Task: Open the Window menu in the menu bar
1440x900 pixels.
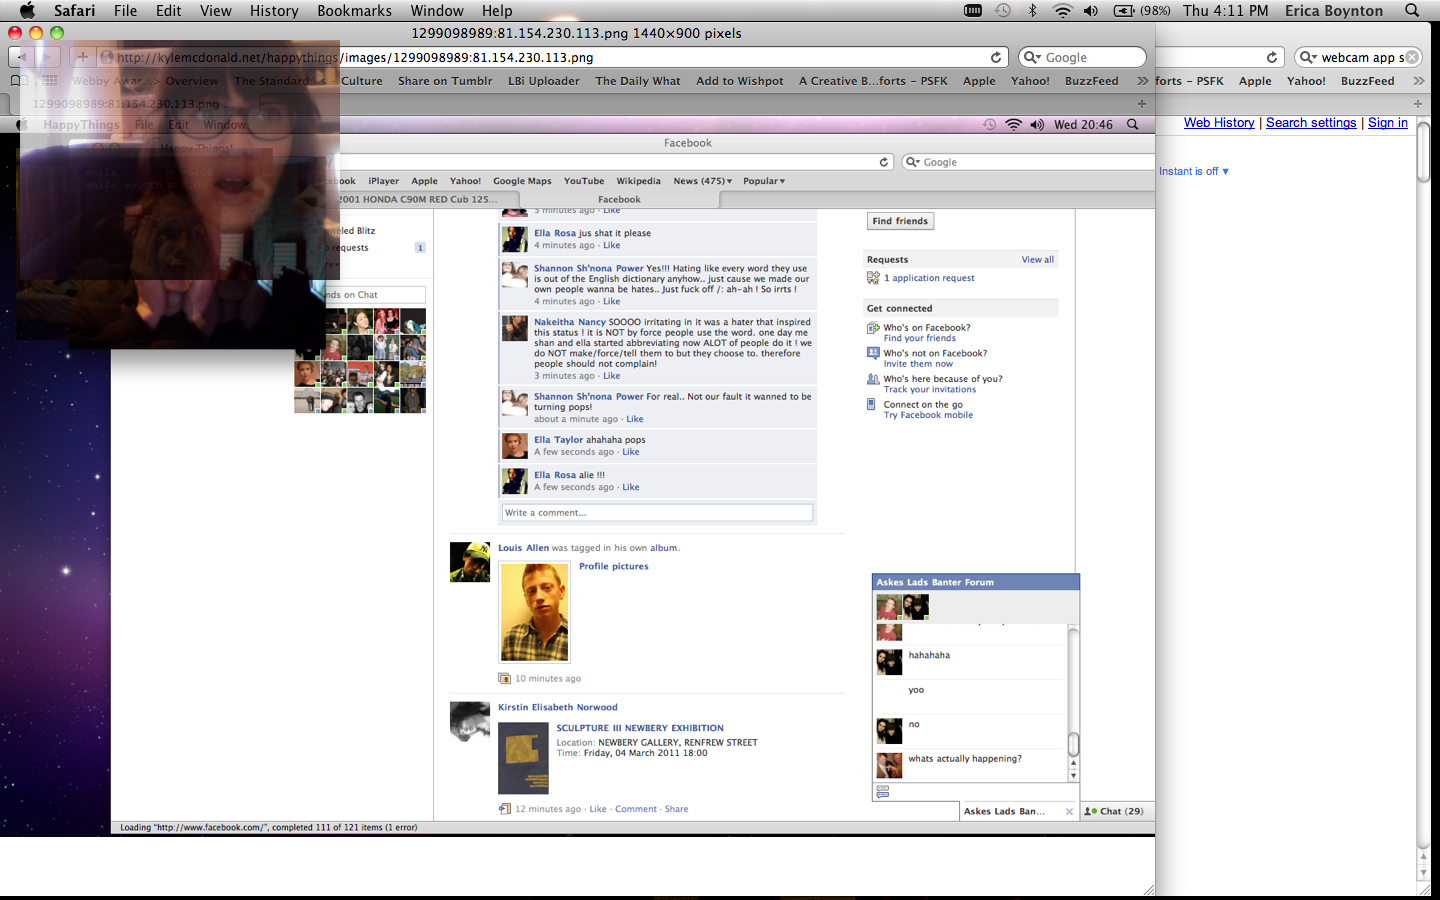Action: coord(437,10)
